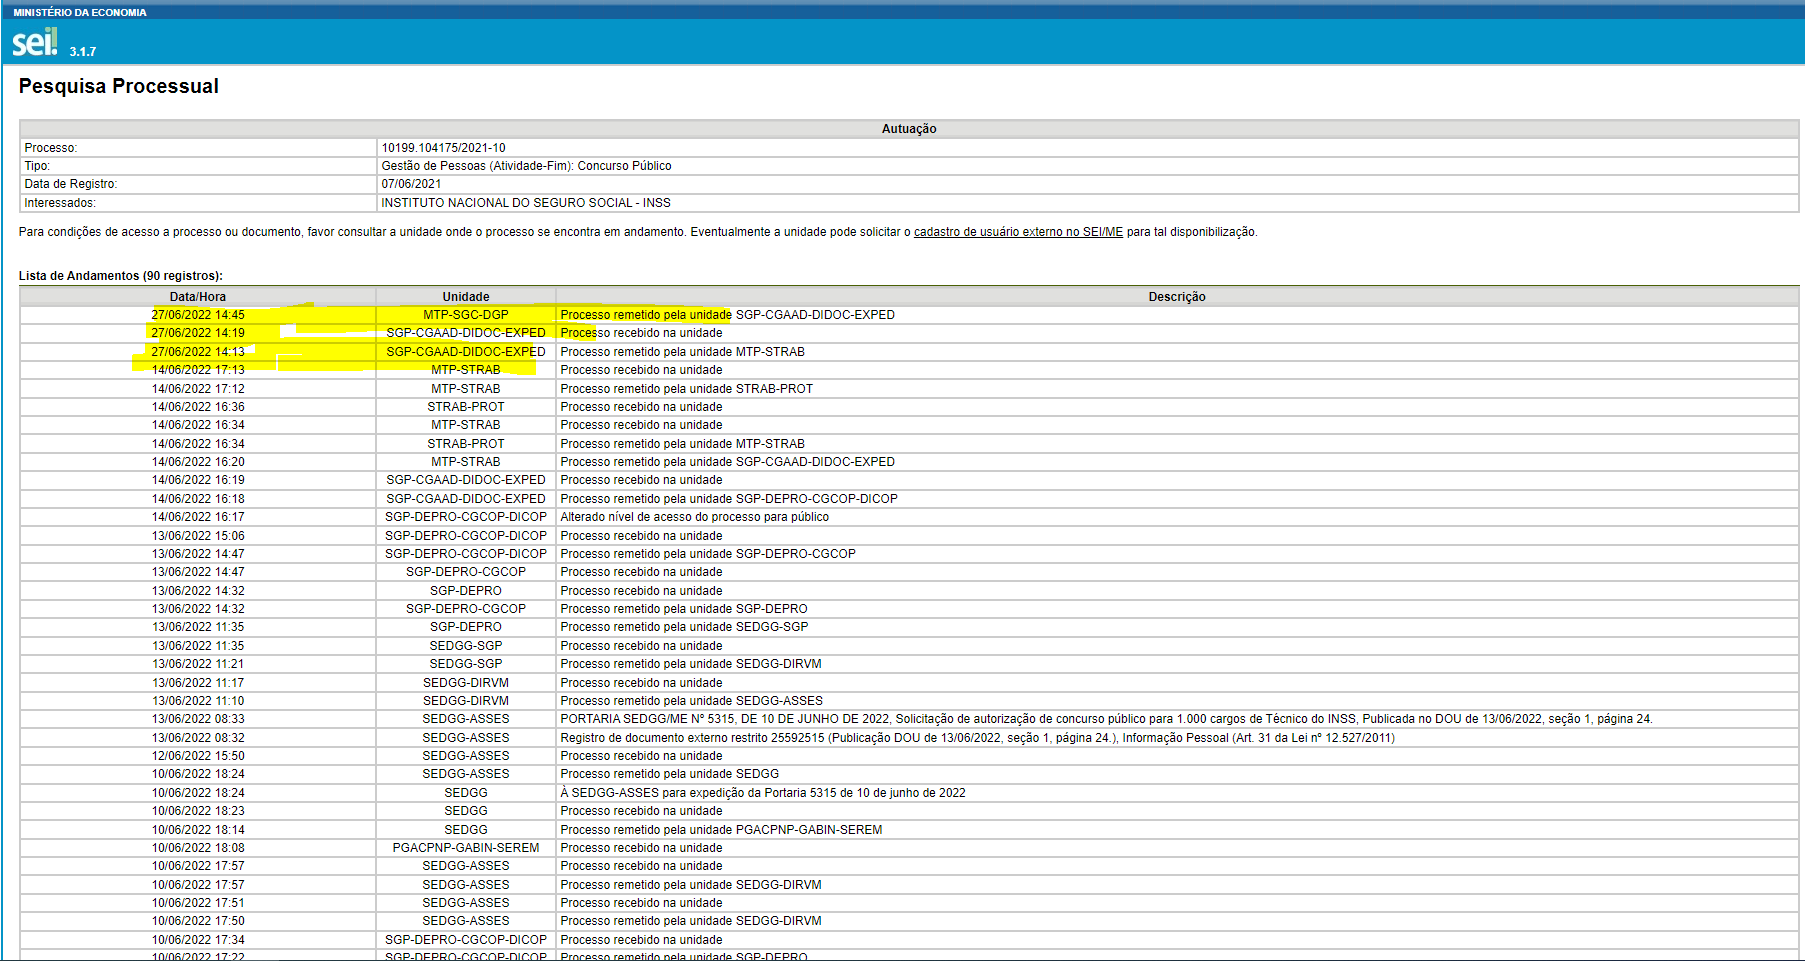This screenshot has height=961, width=1805.
Task: Click À SEDGG-ASSES para expedição da Portaria 5315 entry
Action: (x=763, y=793)
